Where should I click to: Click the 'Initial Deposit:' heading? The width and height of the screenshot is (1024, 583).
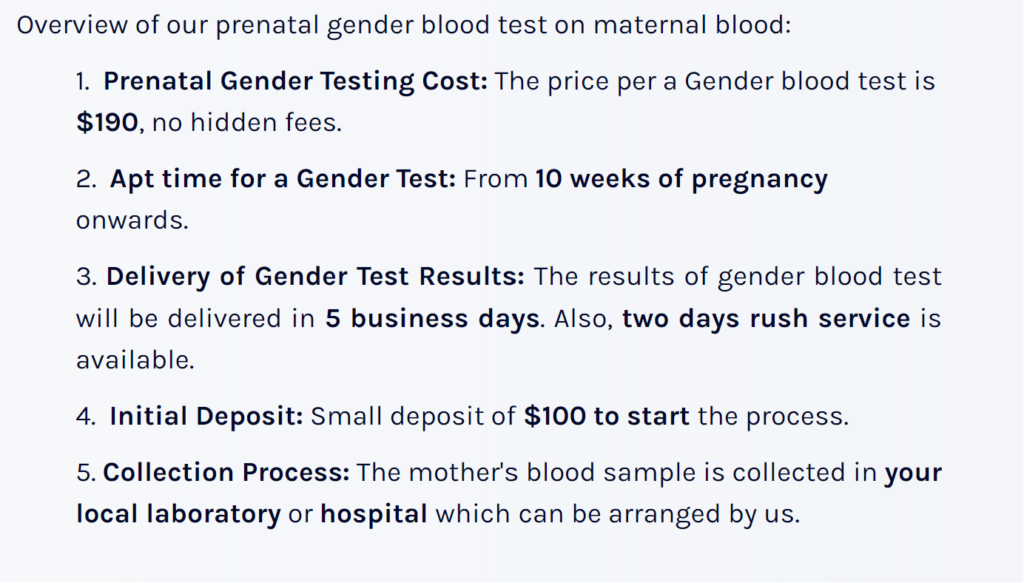tap(206, 417)
